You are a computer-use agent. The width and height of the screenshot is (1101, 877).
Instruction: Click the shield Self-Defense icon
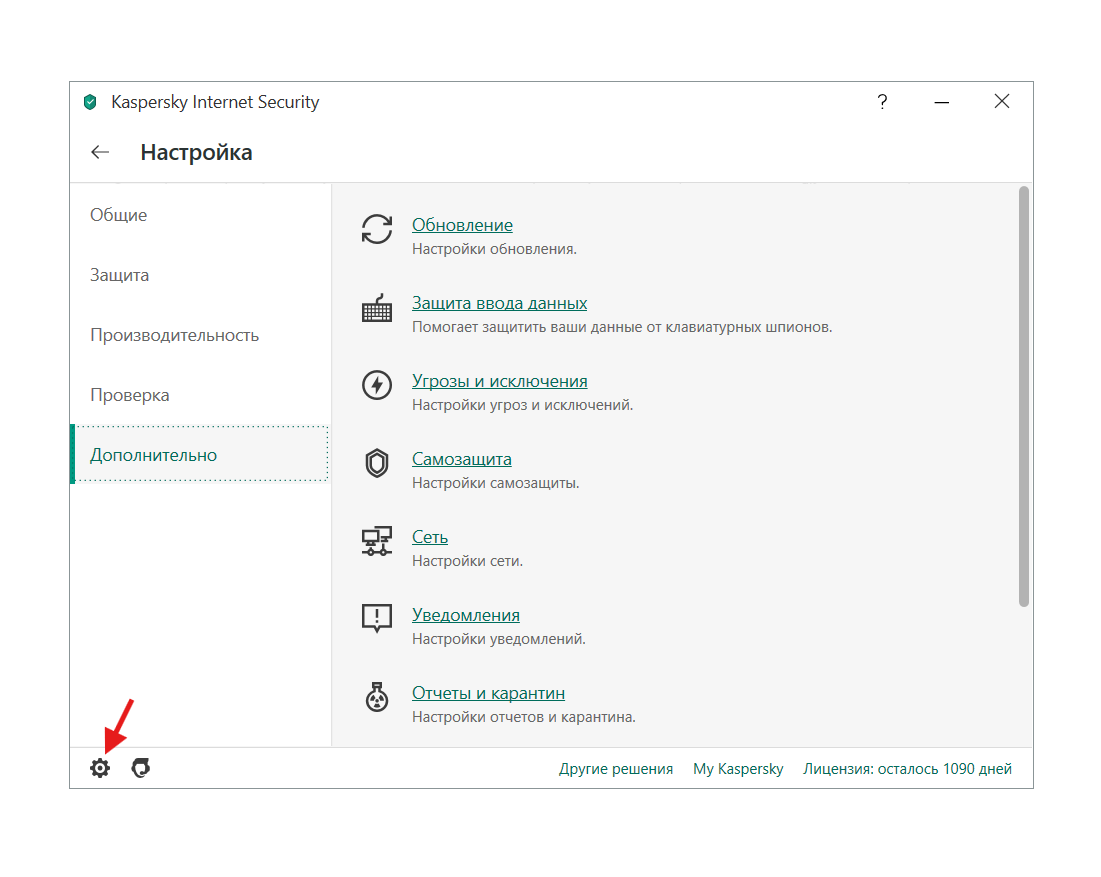point(377,463)
